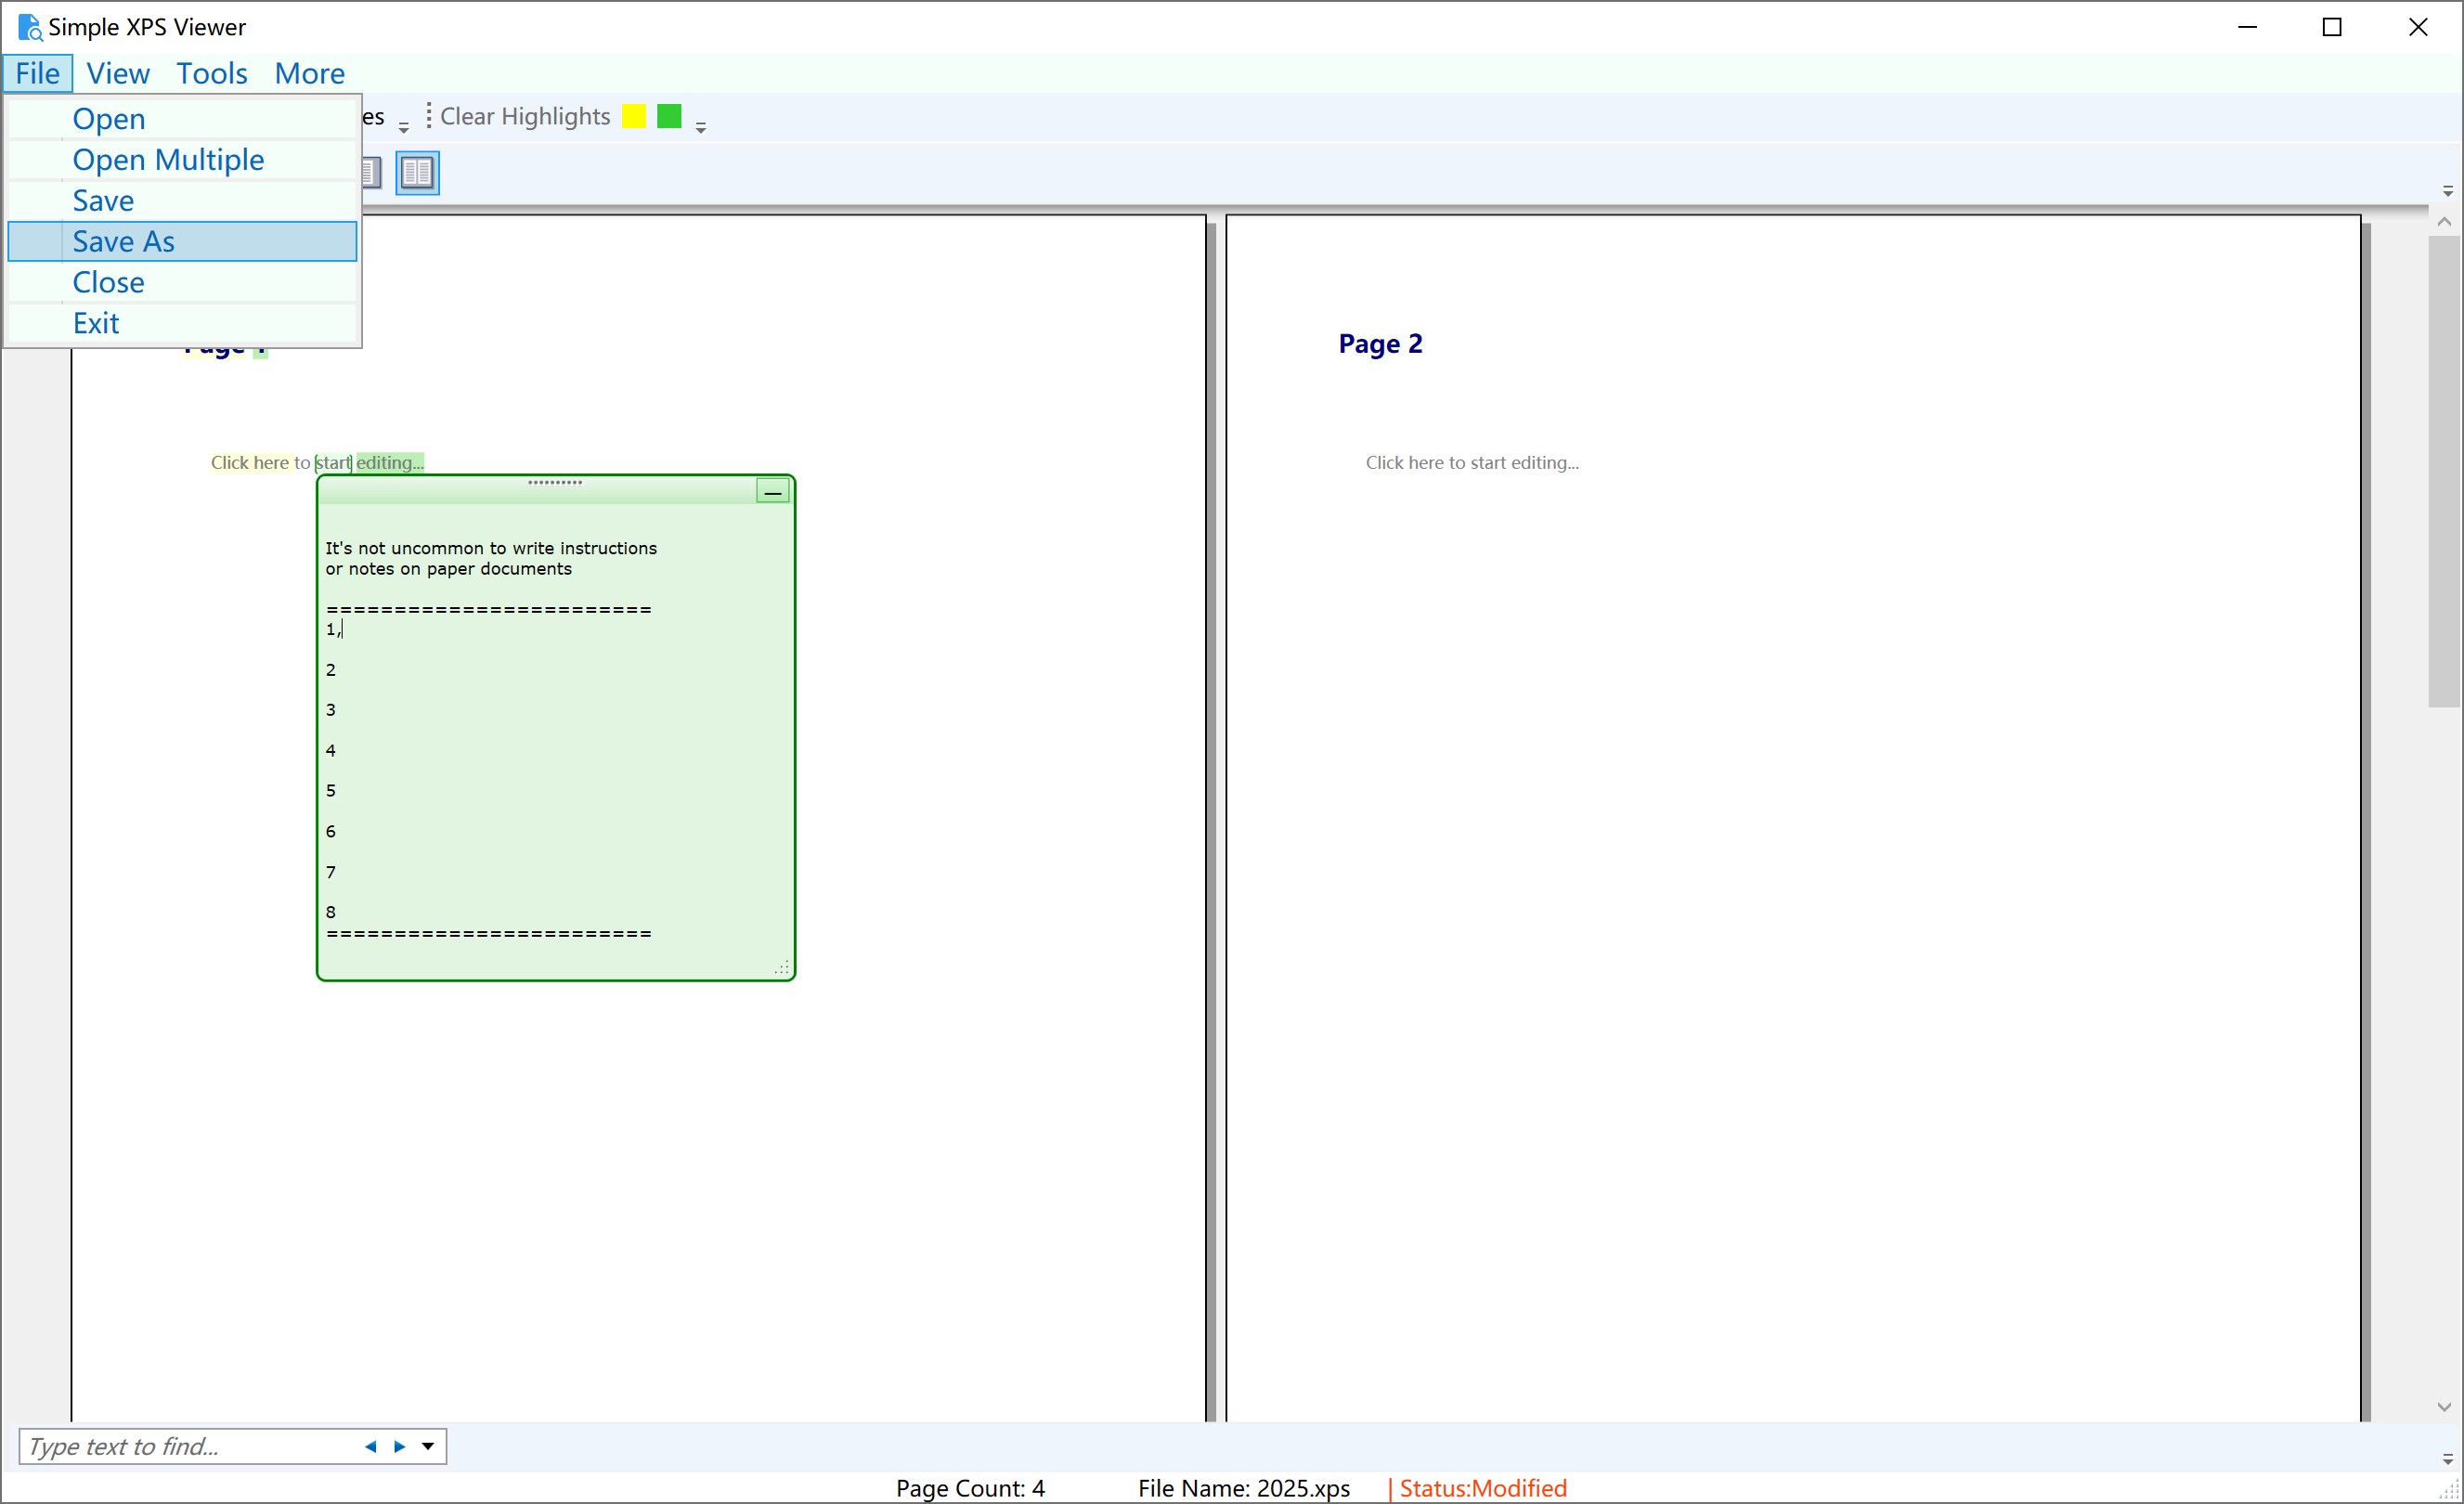Minimize the green sticky note
Viewport: 2464px width, 1504px height.
pyautogui.click(x=773, y=492)
